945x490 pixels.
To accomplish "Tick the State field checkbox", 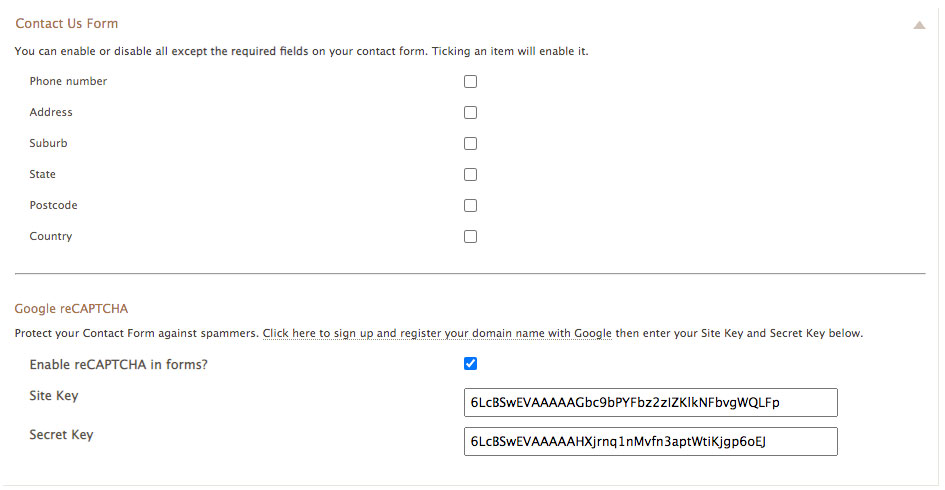I will [x=470, y=175].
